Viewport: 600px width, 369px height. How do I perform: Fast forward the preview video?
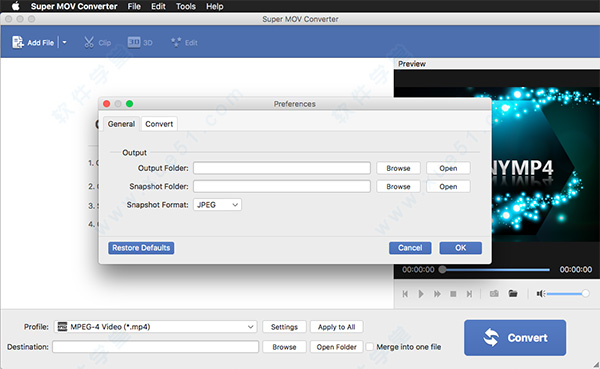[x=437, y=294]
